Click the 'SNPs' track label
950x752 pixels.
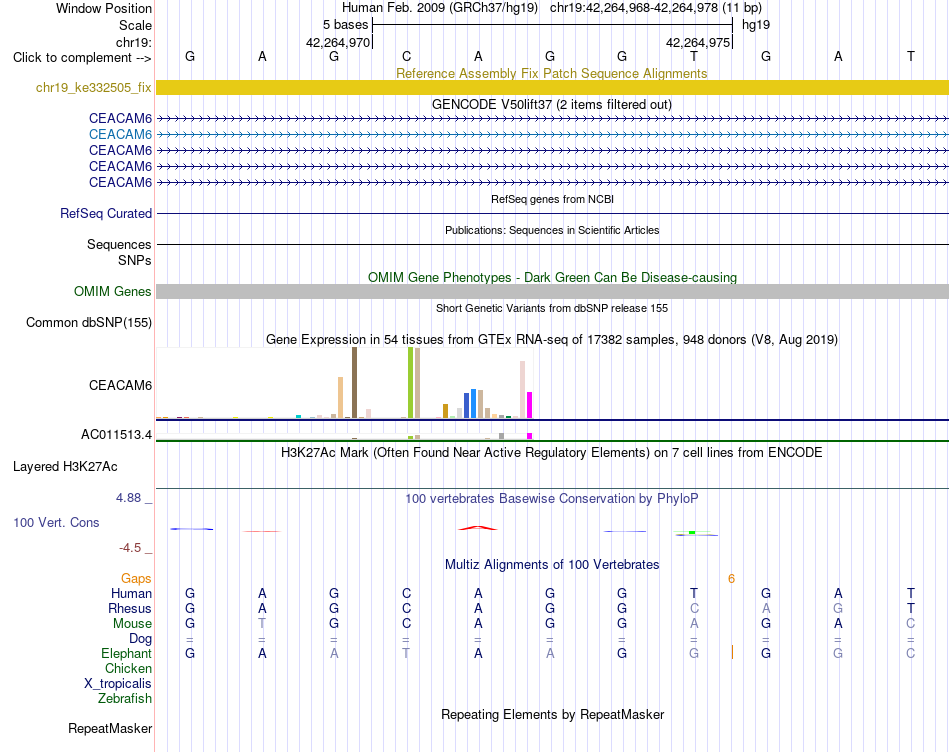(x=135, y=260)
